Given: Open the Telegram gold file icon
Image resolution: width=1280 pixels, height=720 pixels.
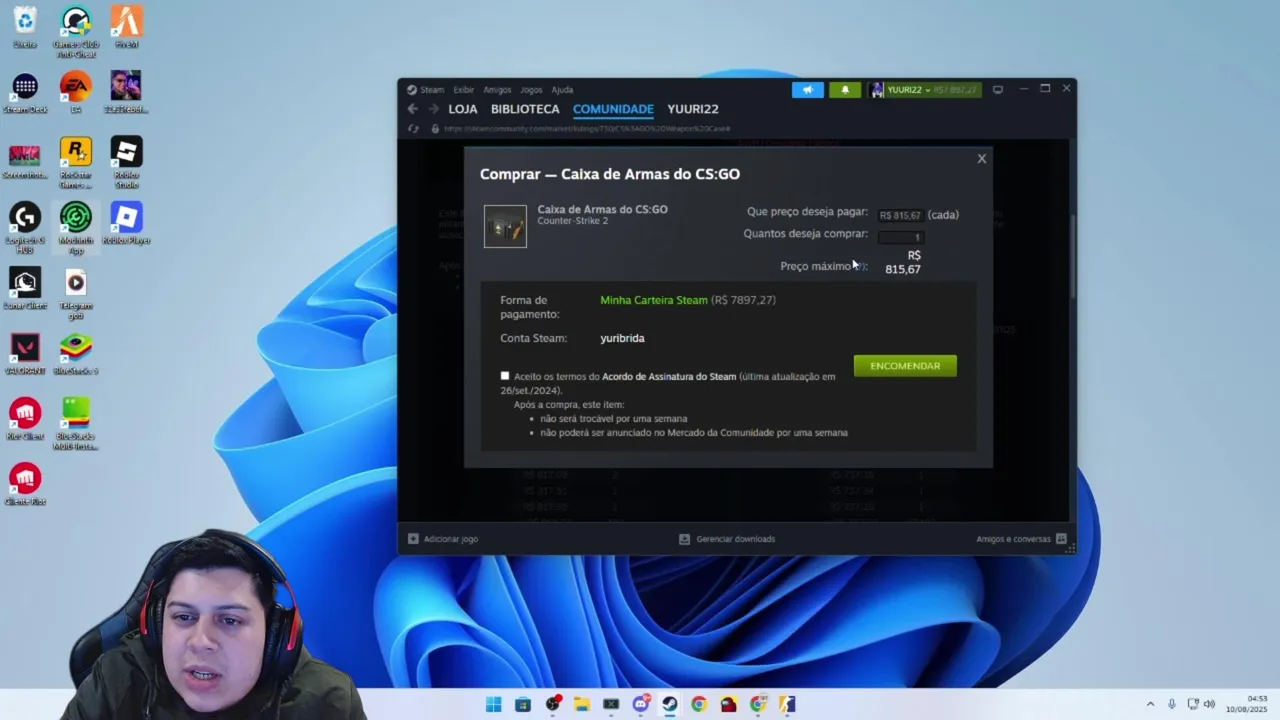Looking at the screenshot, I should click(75, 292).
